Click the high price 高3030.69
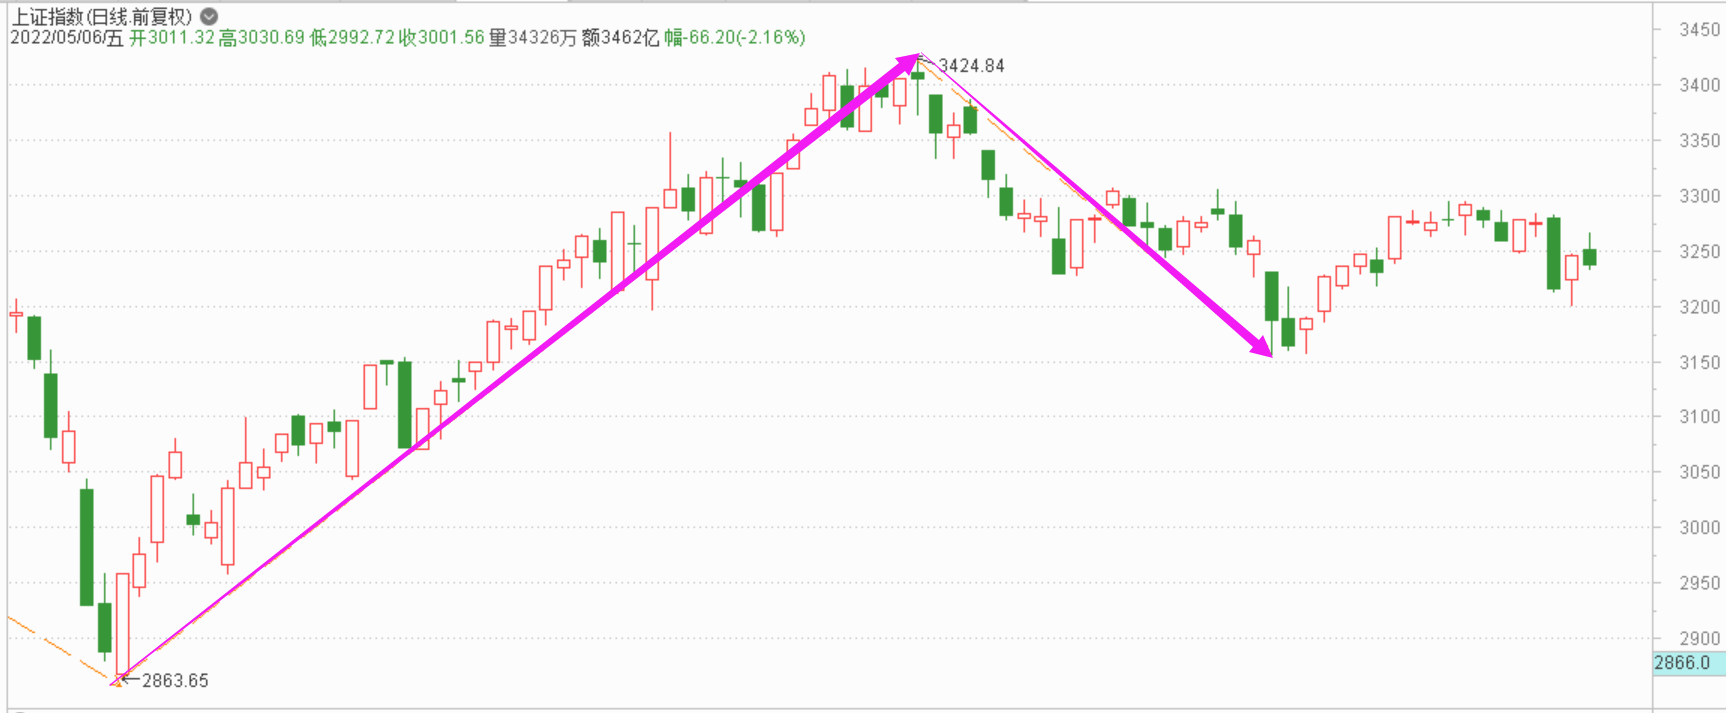 [x=261, y=38]
